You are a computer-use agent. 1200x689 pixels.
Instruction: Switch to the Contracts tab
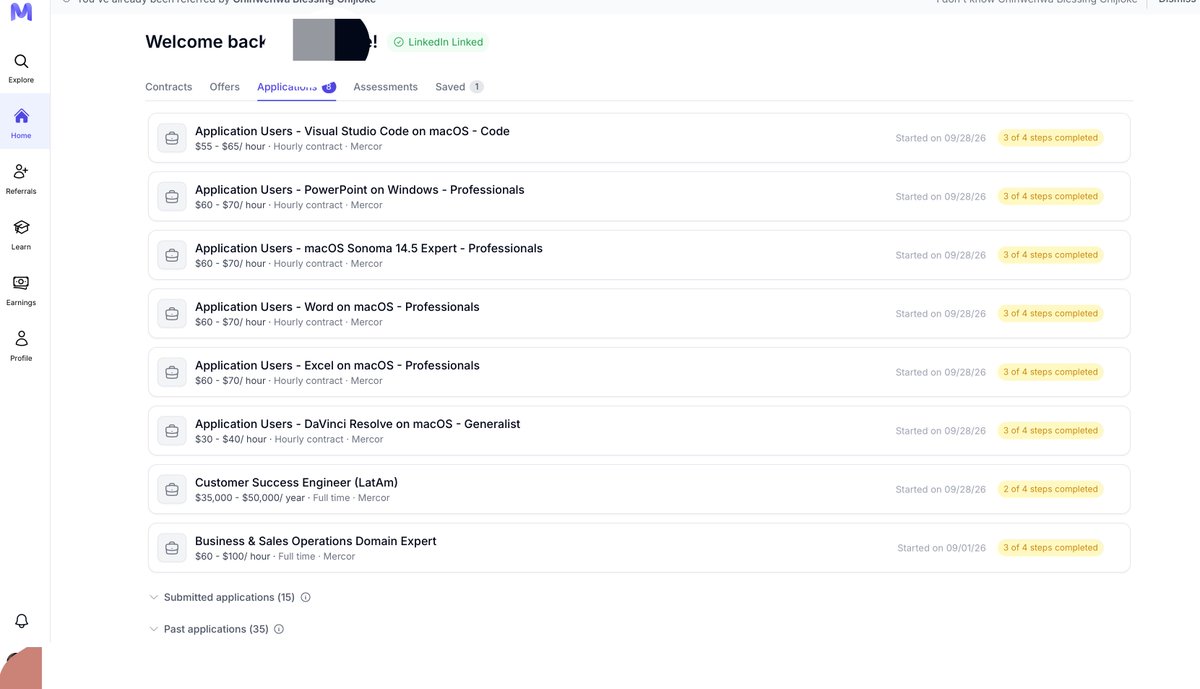click(168, 87)
